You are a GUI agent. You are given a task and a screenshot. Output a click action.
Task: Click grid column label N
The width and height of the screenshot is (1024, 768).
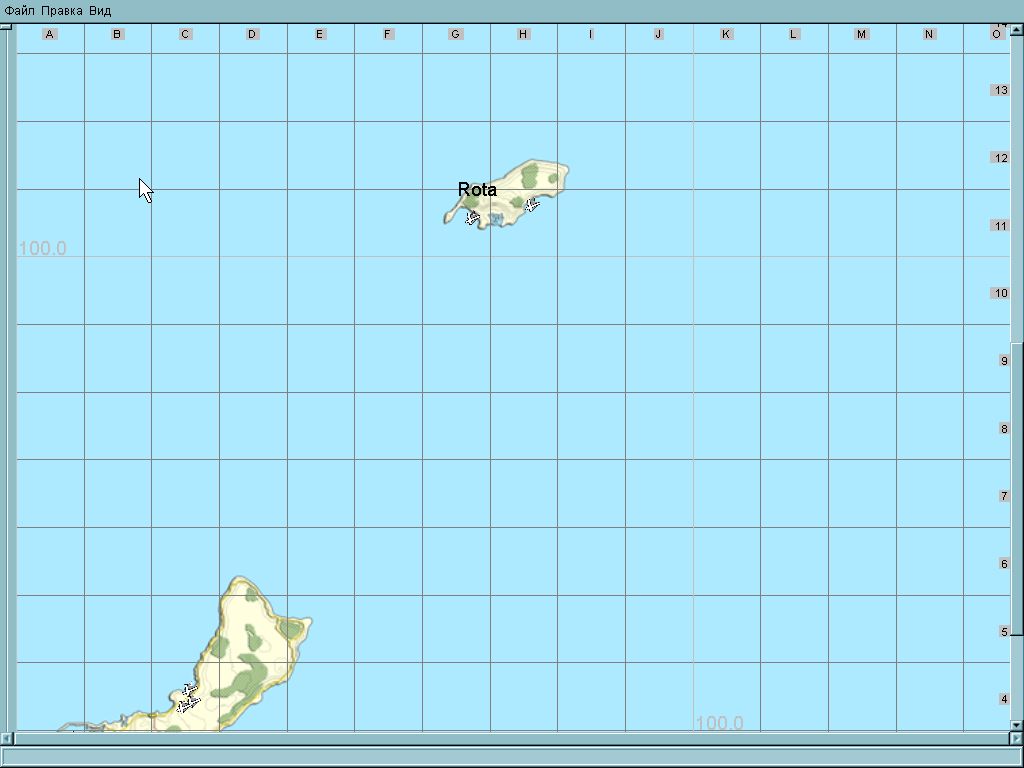tap(929, 34)
